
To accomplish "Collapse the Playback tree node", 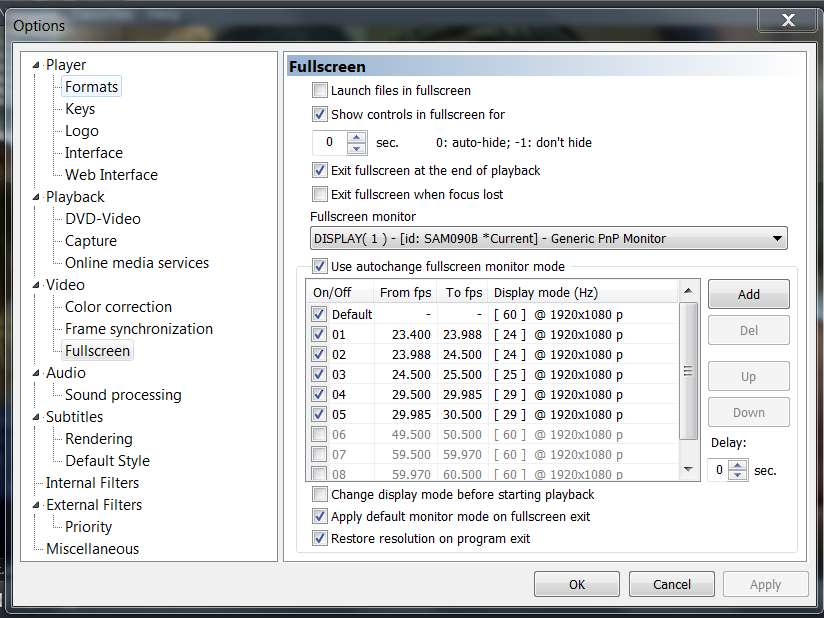I will (36, 197).
